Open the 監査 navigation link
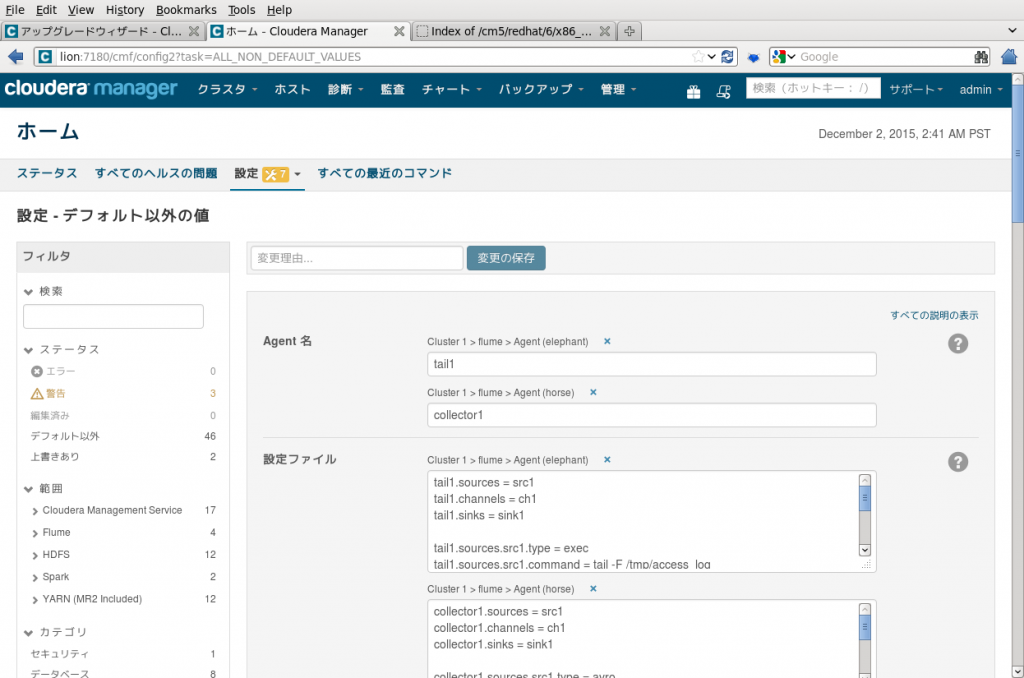The image size is (1024, 678). (392, 89)
